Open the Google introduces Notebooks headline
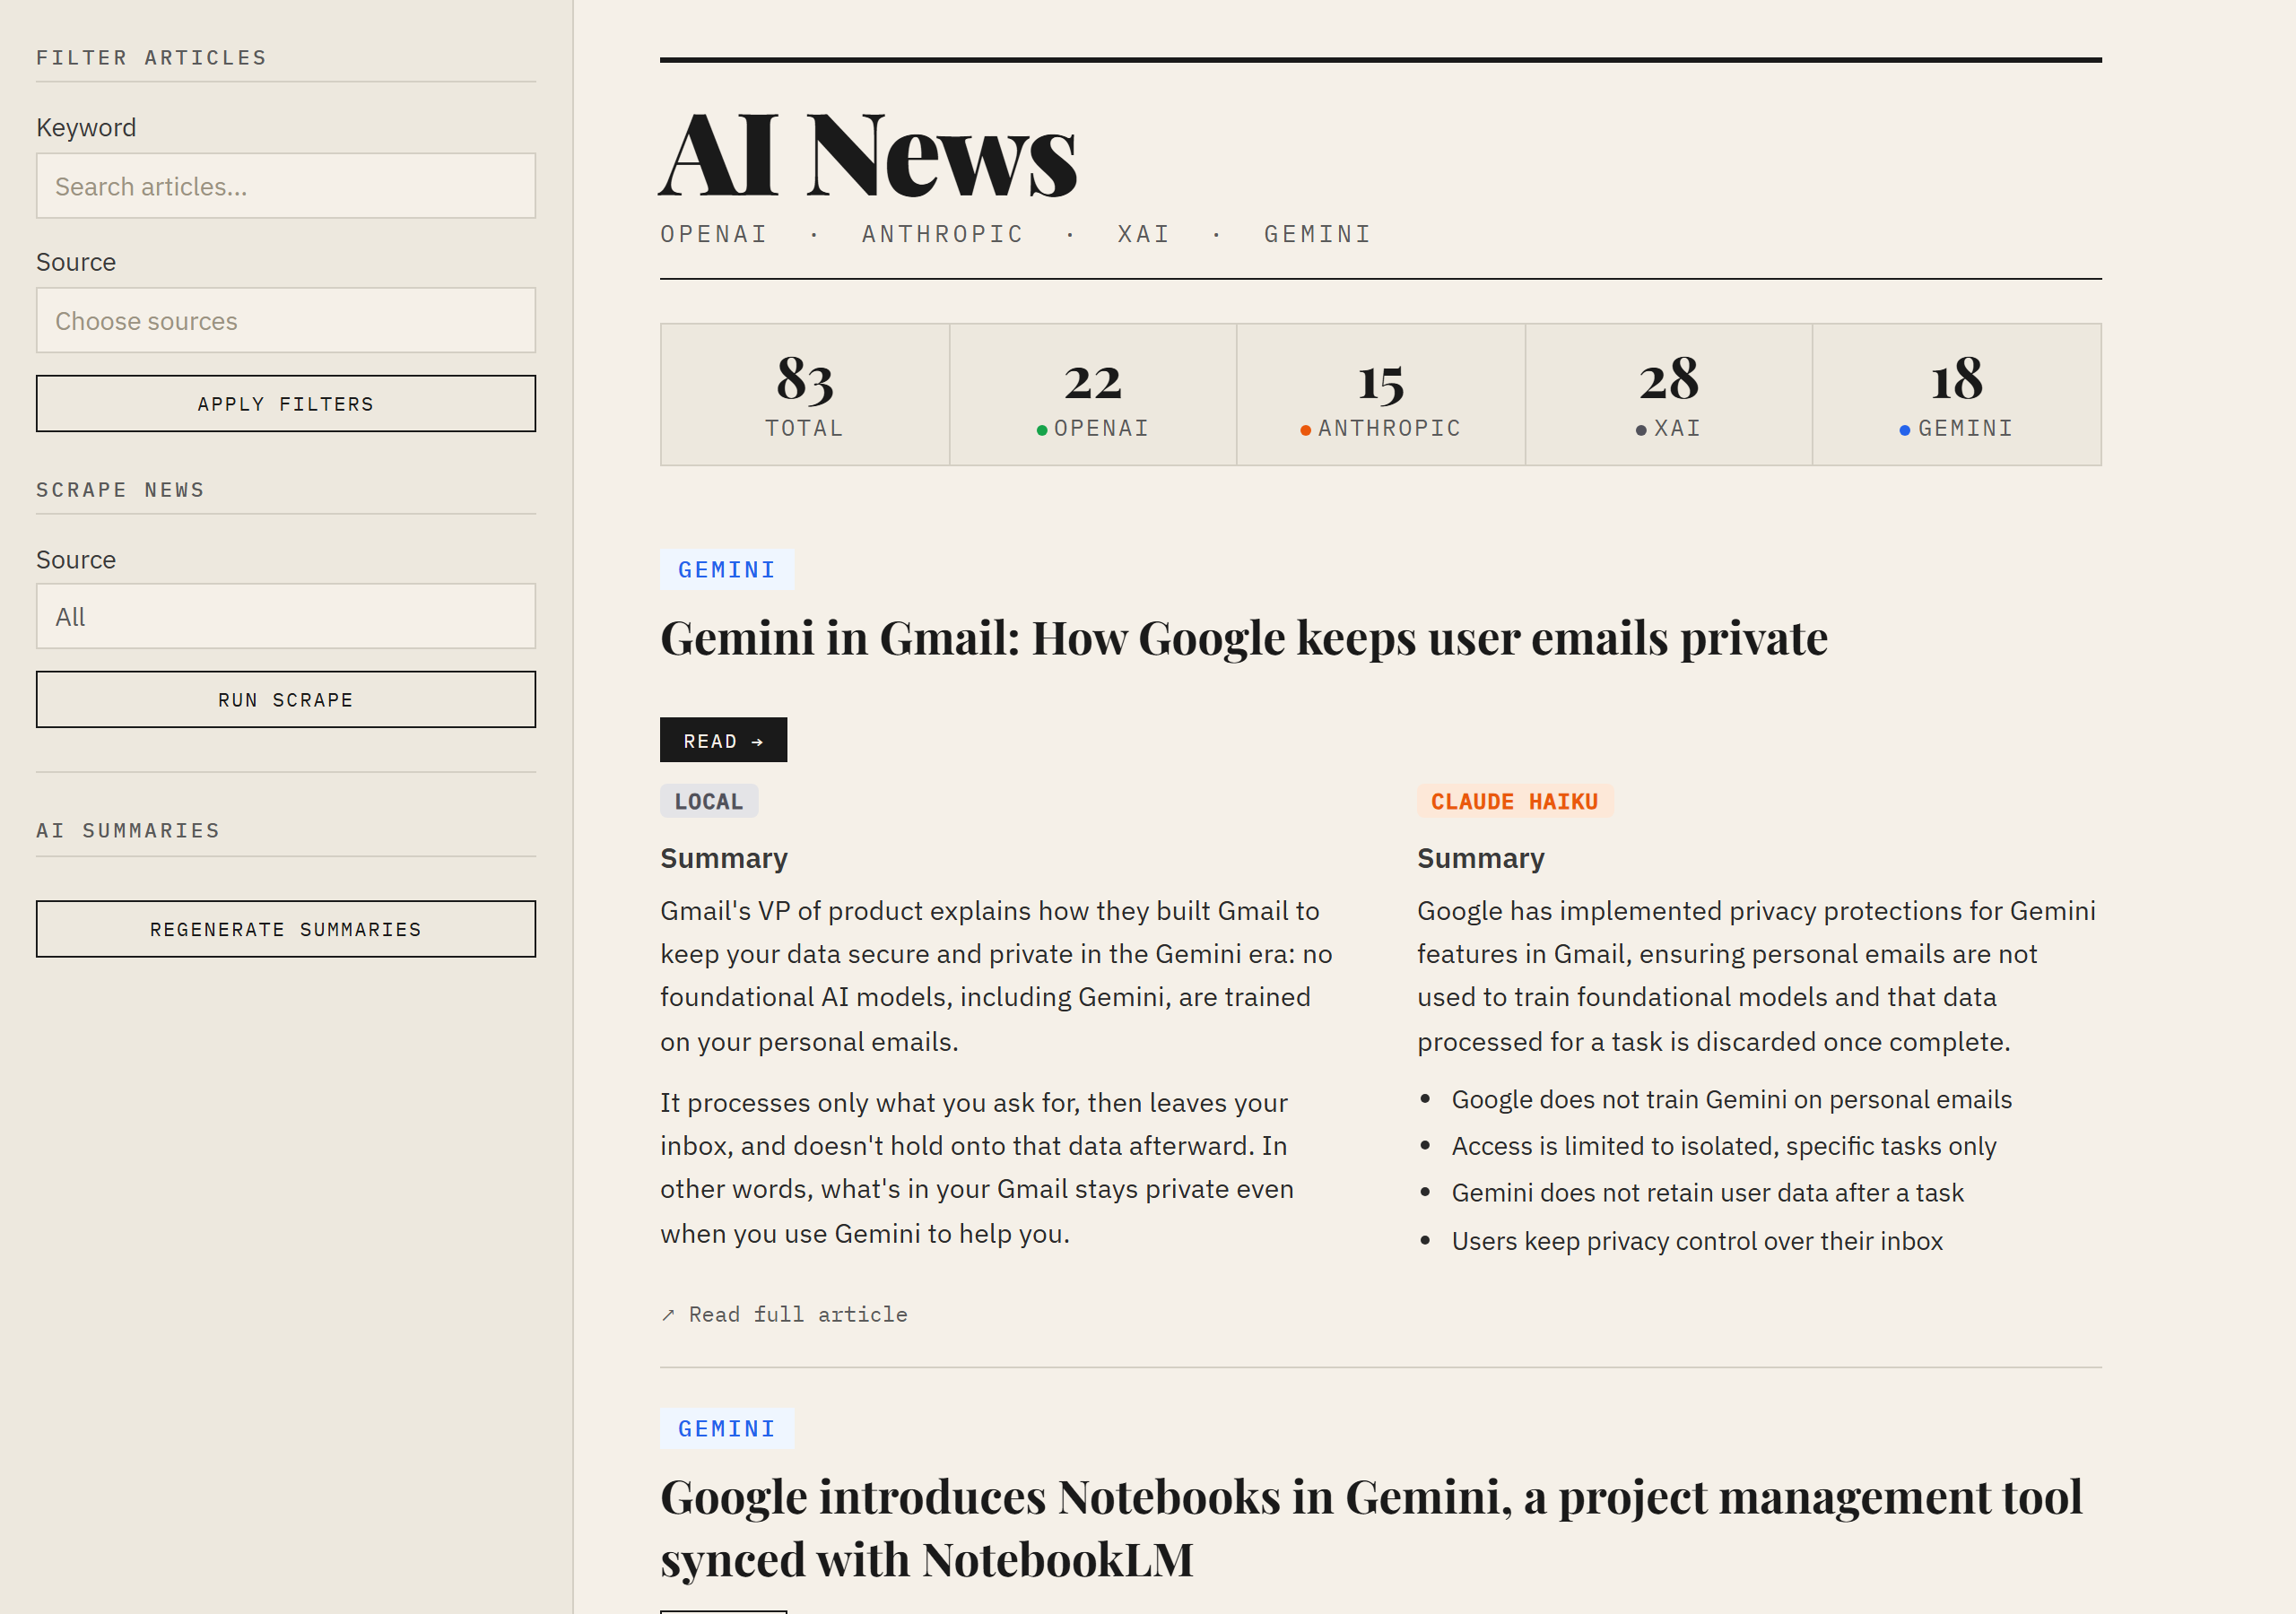Screen dimensions: 2296x1614 pyautogui.click(x=1371, y=1528)
